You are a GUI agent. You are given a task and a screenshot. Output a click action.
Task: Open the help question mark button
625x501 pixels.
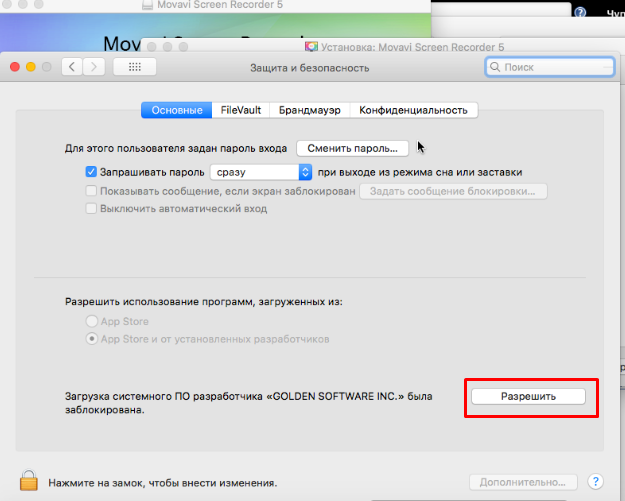(595, 482)
